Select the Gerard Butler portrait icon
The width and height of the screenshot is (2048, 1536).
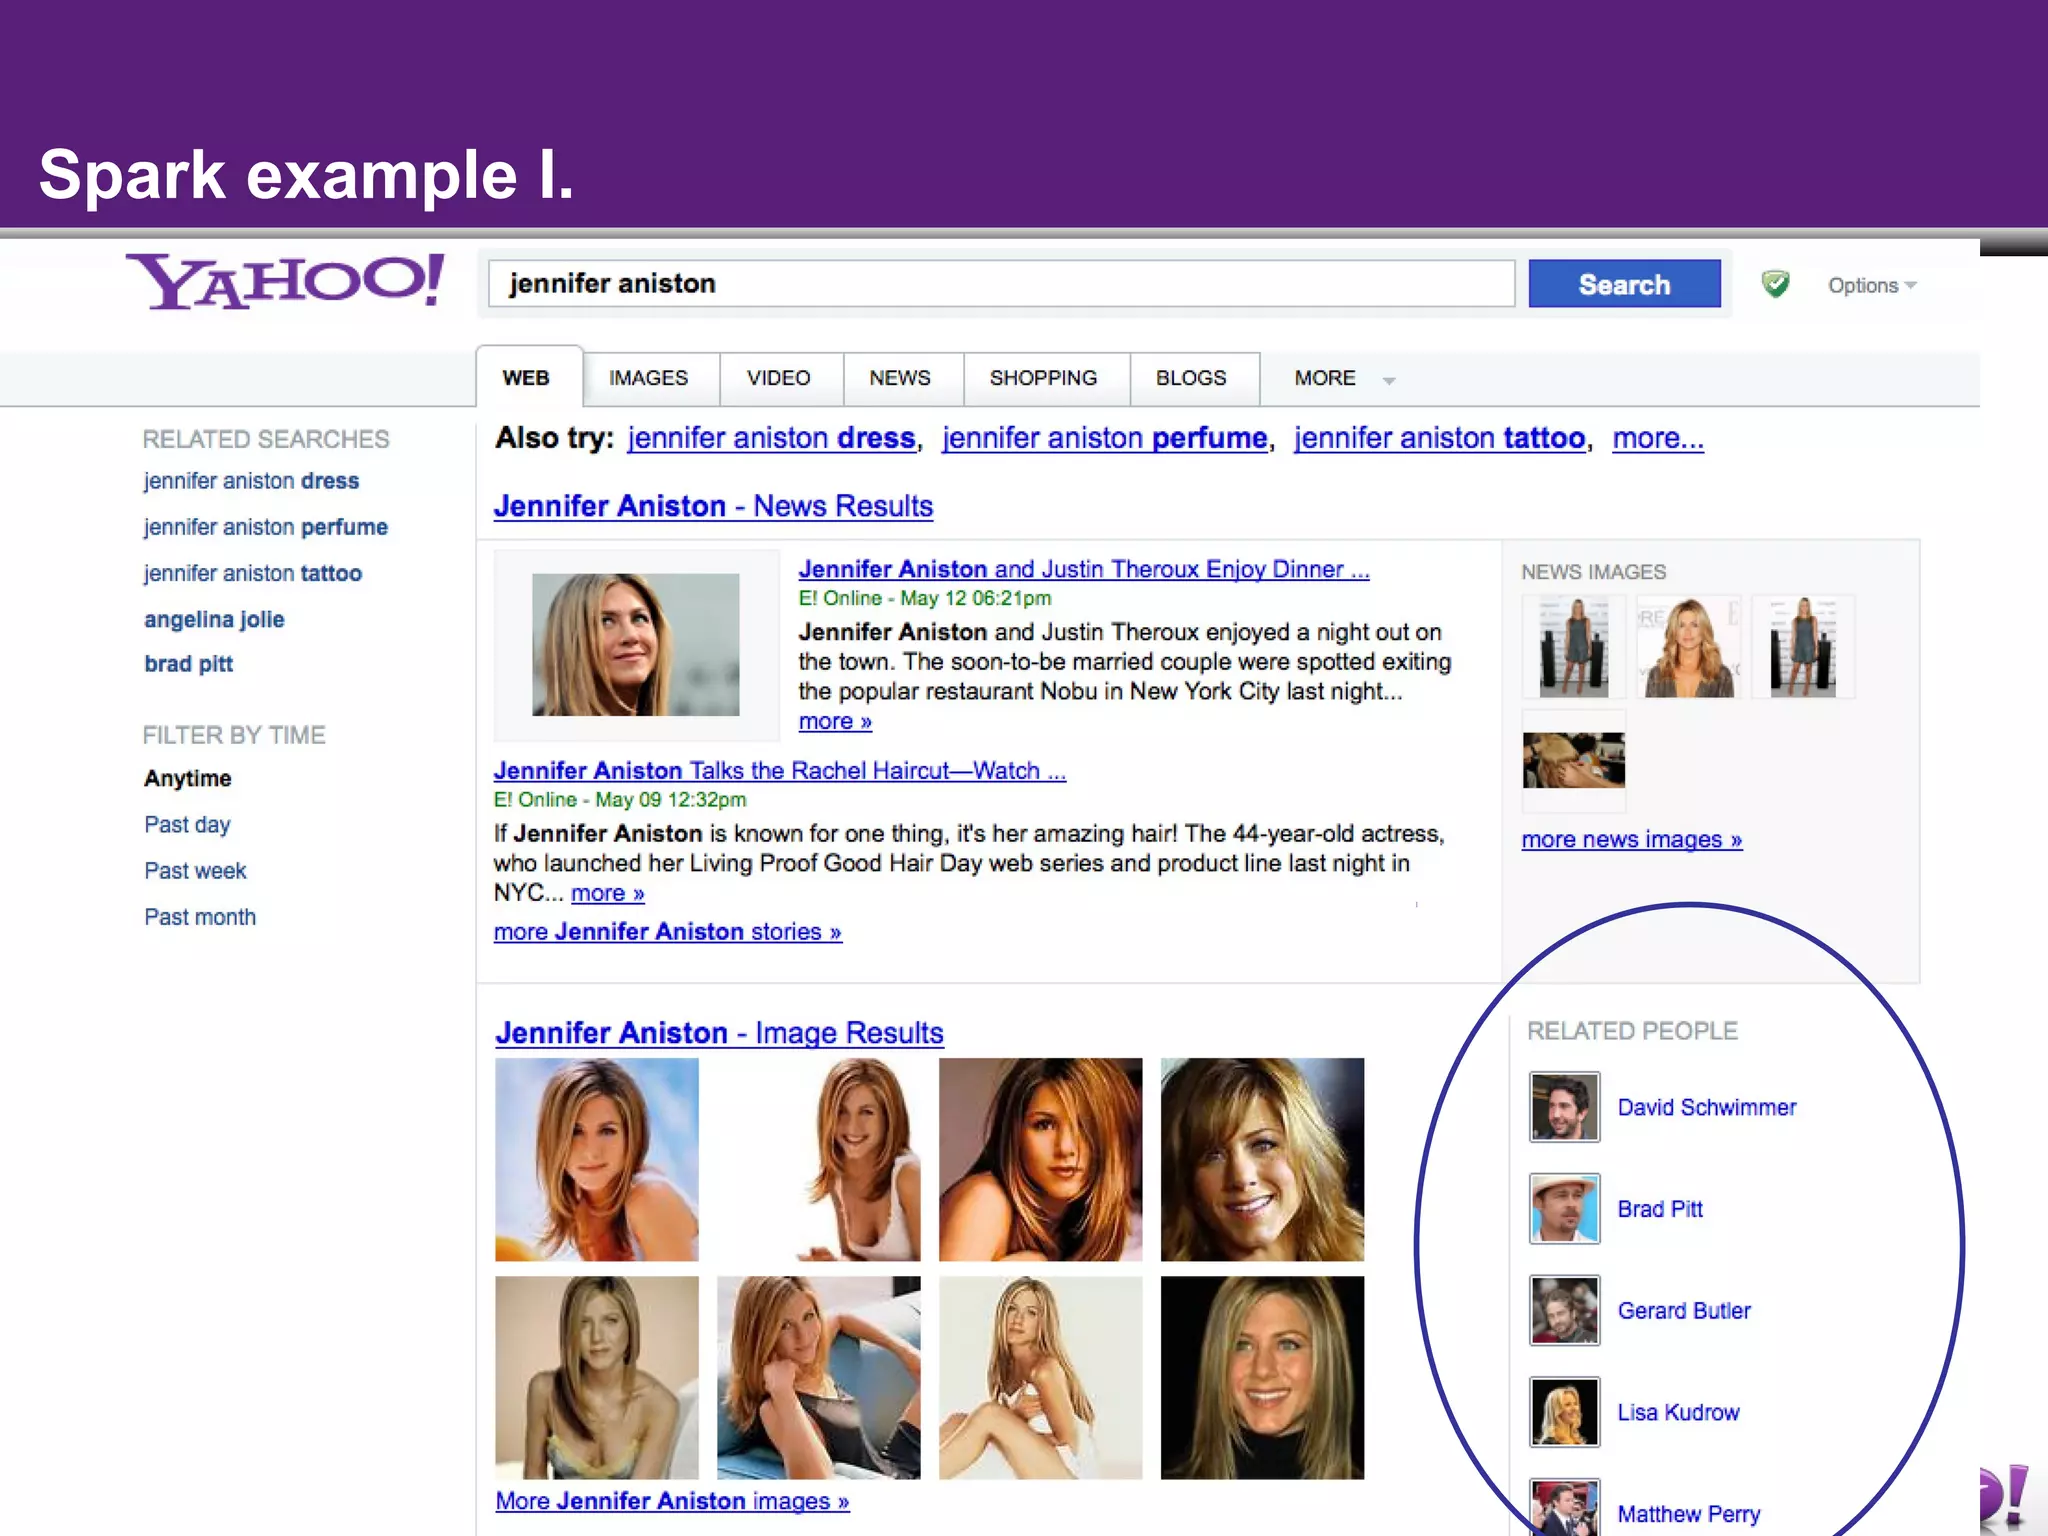tap(1564, 1310)
